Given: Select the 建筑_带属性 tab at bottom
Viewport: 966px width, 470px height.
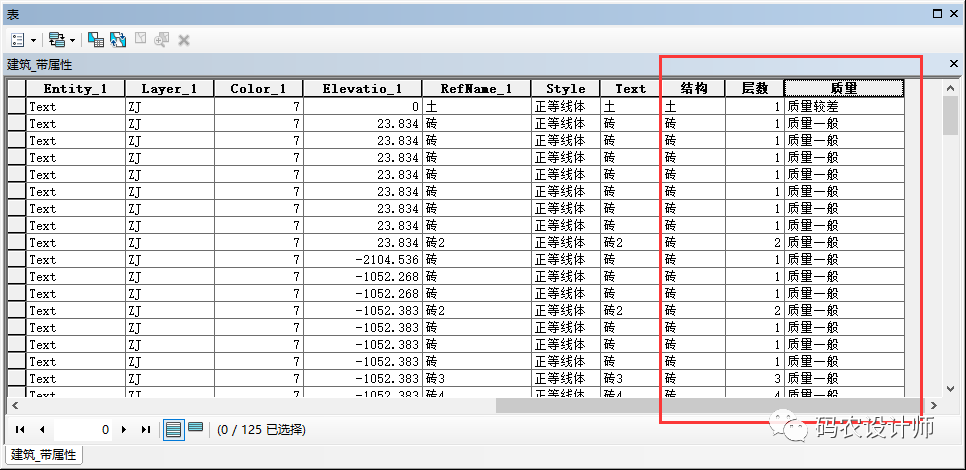Looking at the screenshot, I should coord(45,455).
